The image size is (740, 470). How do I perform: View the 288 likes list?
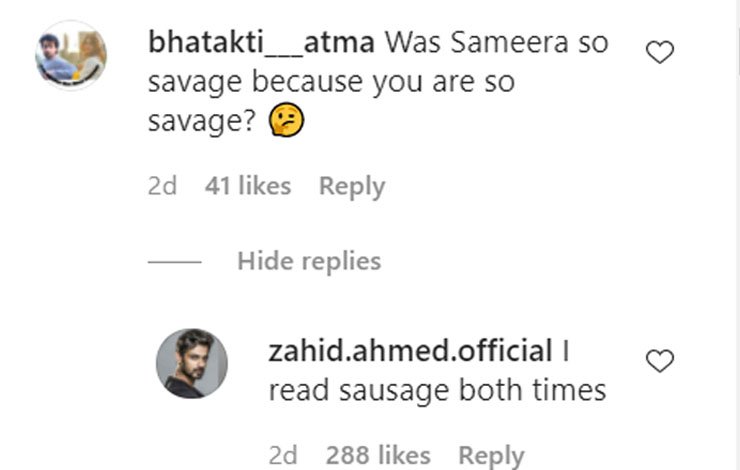(378, 456)
